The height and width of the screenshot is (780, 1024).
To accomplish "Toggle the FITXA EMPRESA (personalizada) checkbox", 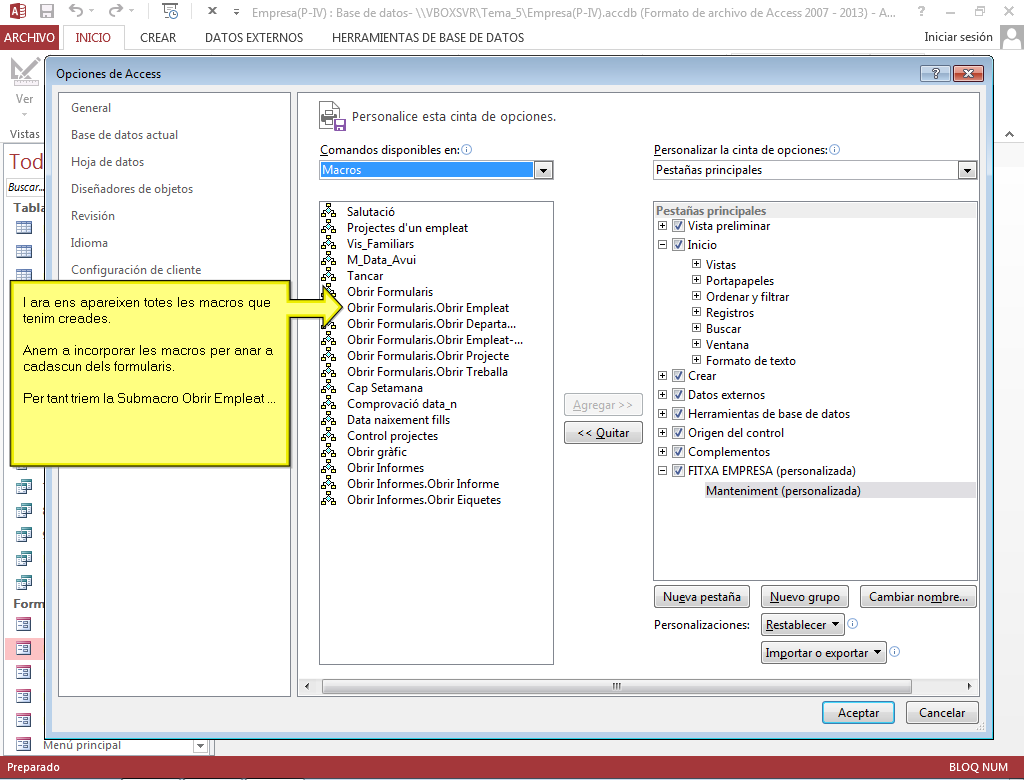I will pyautogui.click(x=679, y=470).
